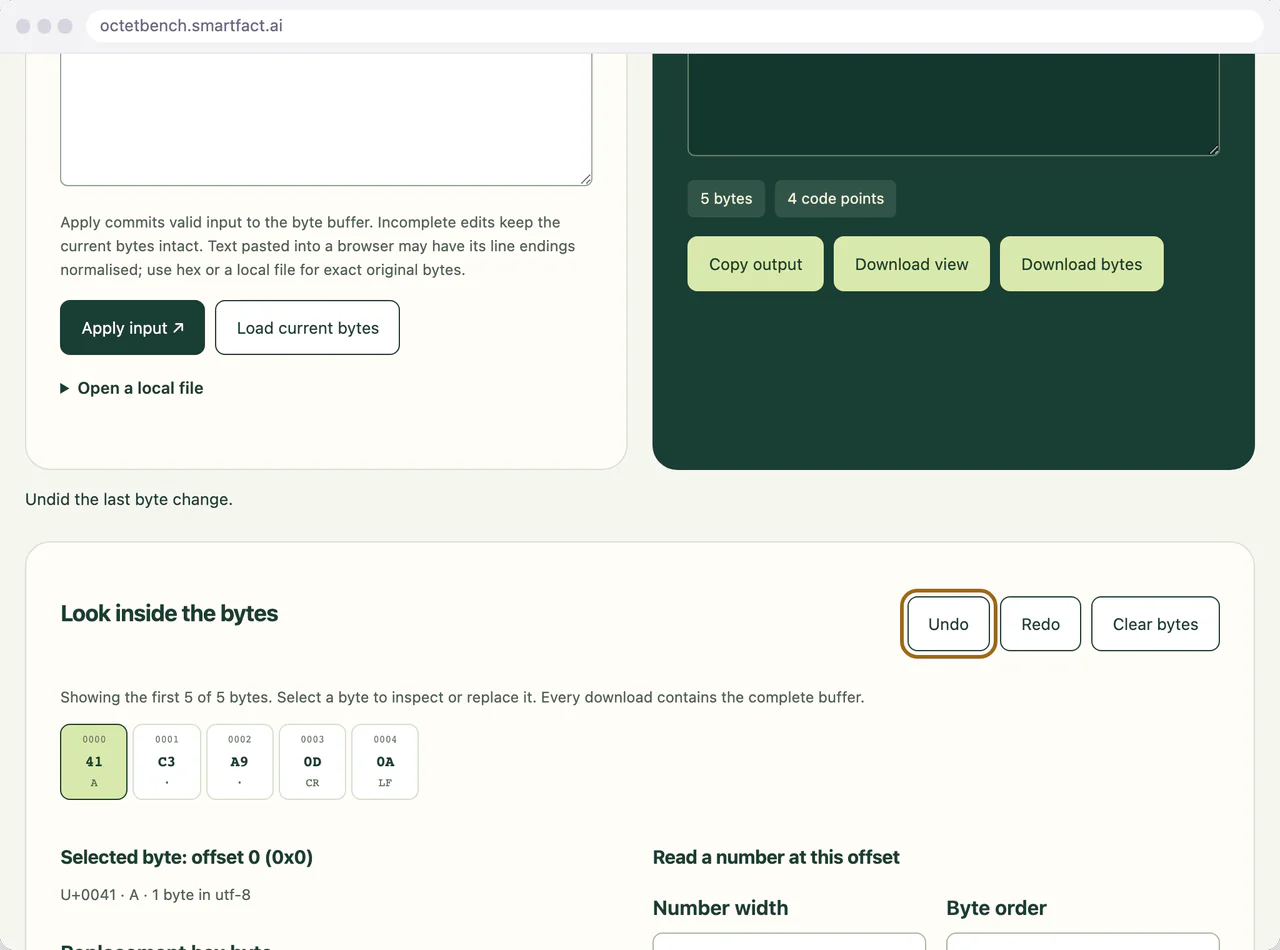1280x950 pixels.
Task: Click the 'U+0041 · A · 1 byte in utf-8' line
Action: click(x=156, y=894)
